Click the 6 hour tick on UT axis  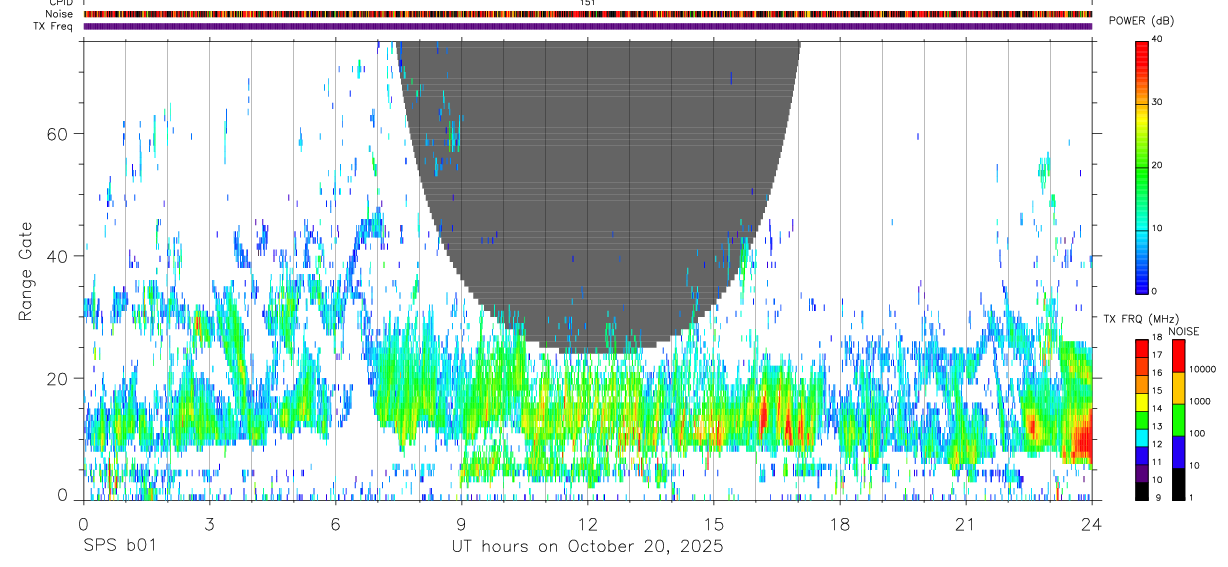pos(335,524)
